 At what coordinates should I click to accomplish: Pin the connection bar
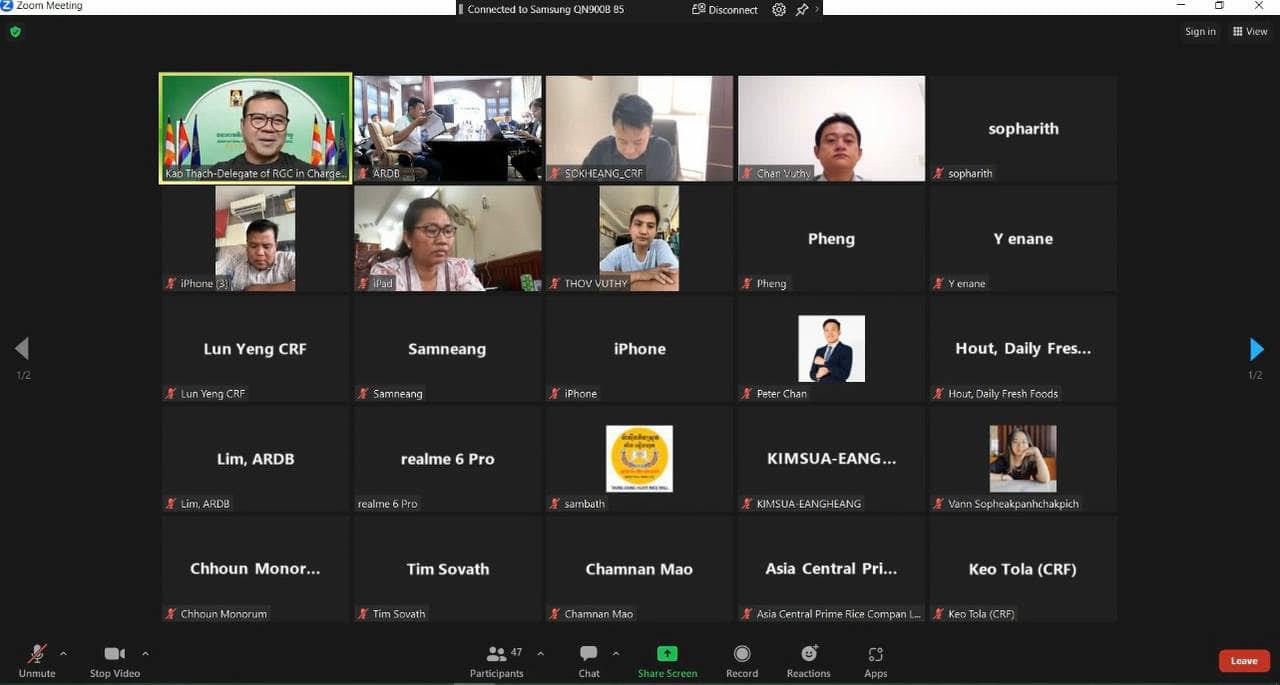pos(801,9)
